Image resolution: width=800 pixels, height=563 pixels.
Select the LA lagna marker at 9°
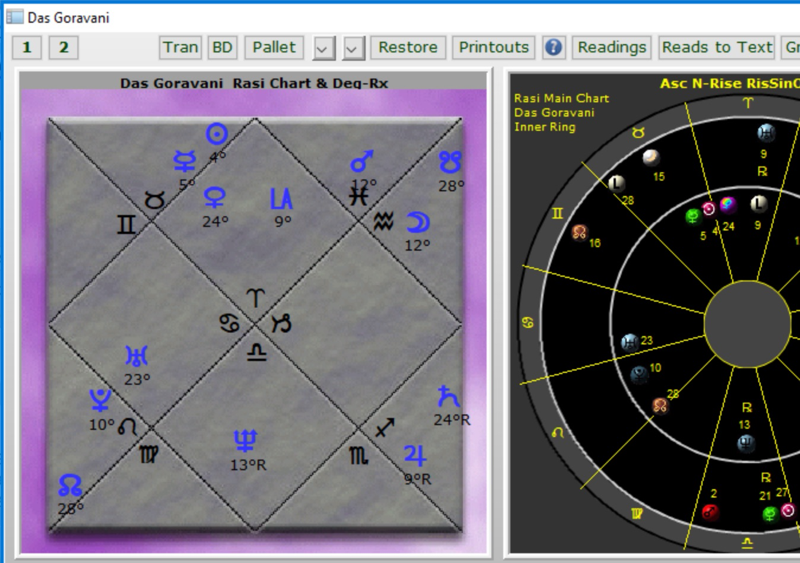click(x=281, y=198)
